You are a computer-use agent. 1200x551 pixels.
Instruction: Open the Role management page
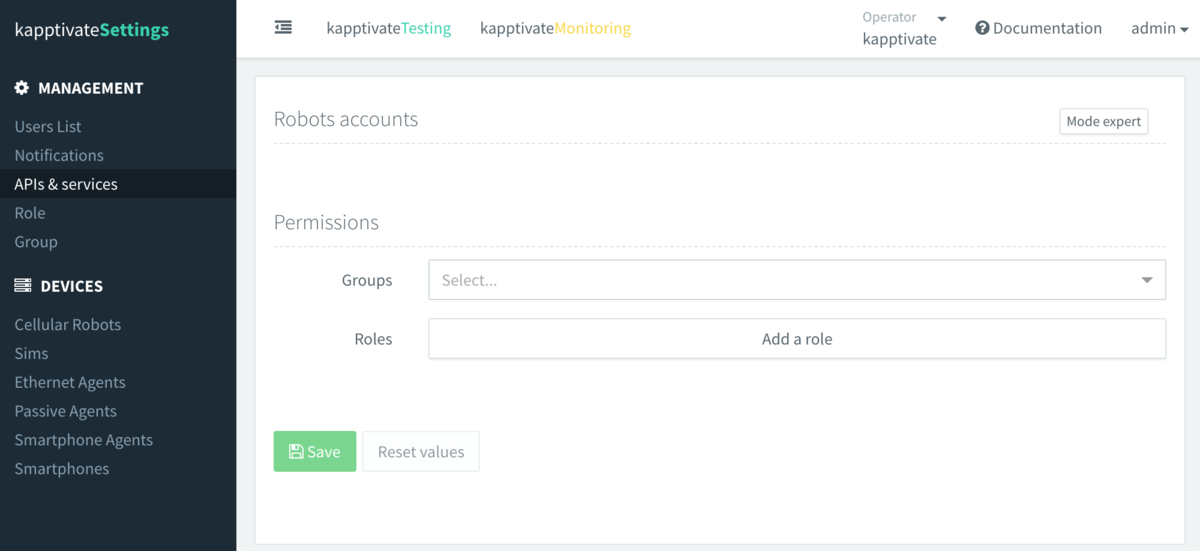click(x=30, y=213)
